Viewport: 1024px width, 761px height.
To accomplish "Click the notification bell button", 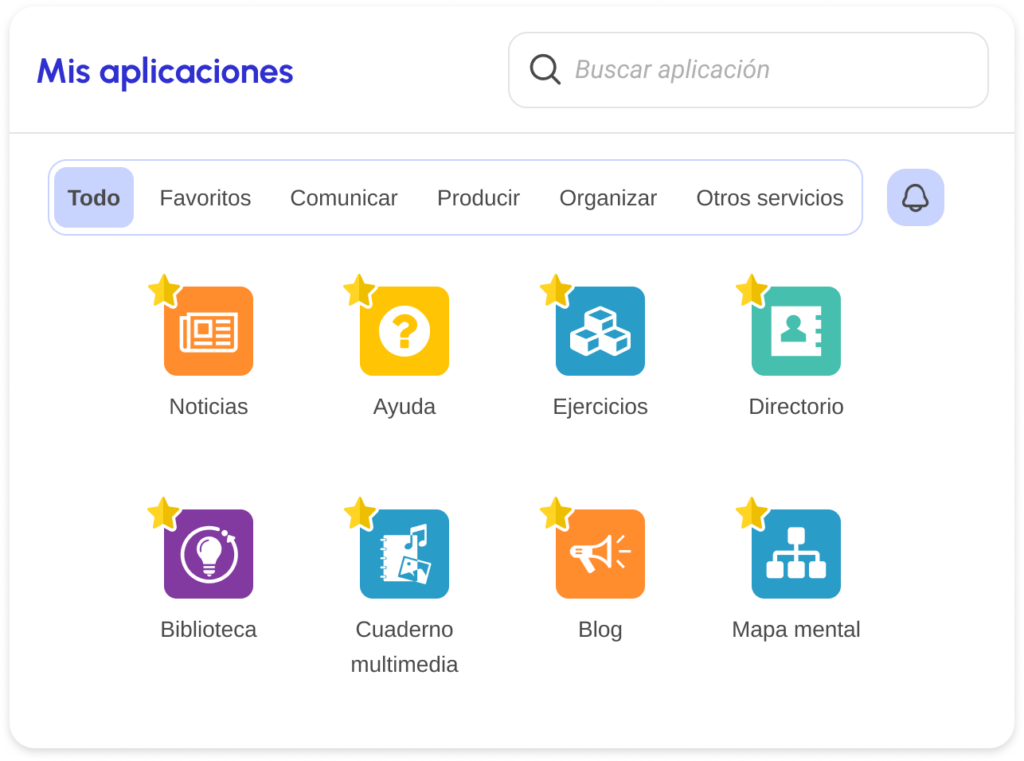I will tap(915, 197).
